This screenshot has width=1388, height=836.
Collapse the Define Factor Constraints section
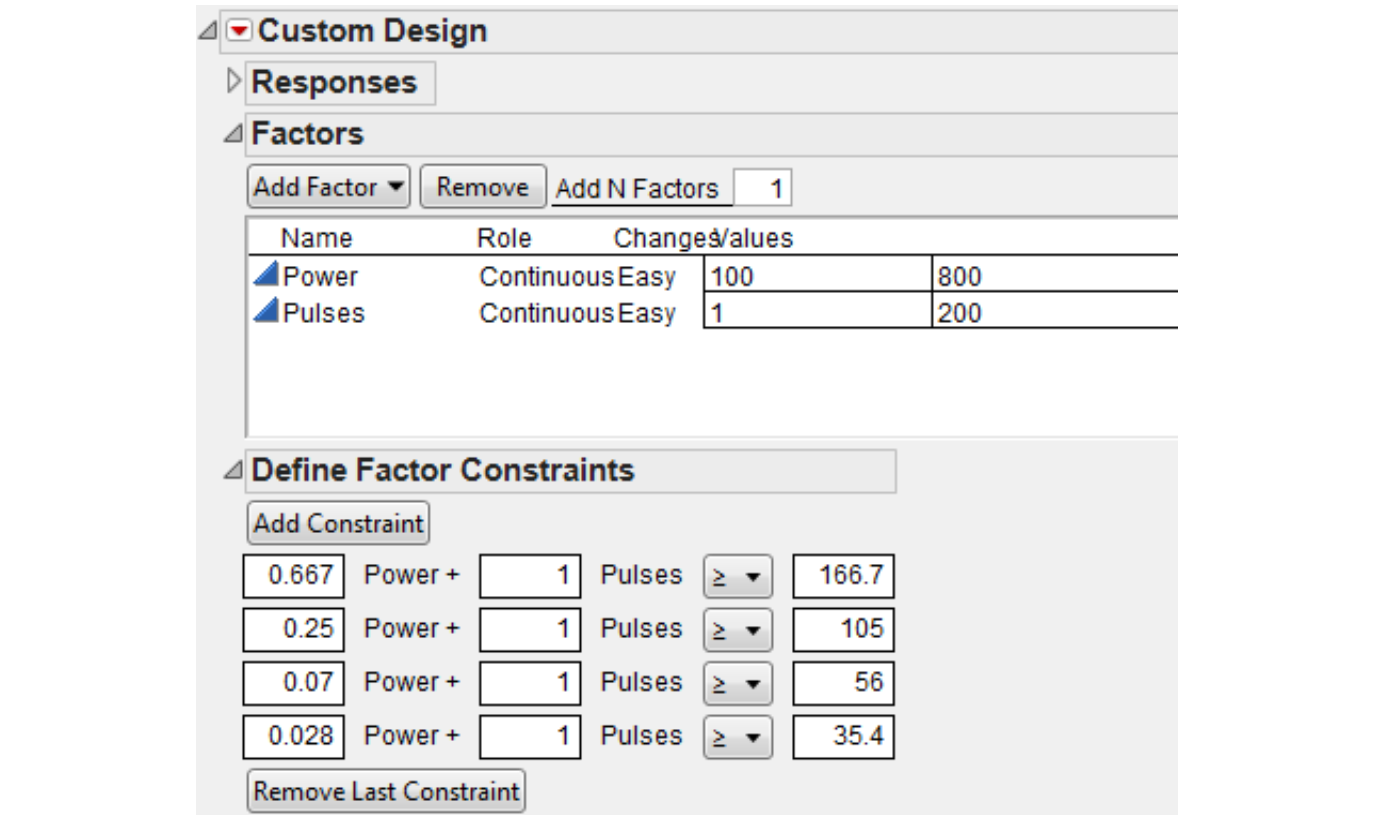pos(234,468)
